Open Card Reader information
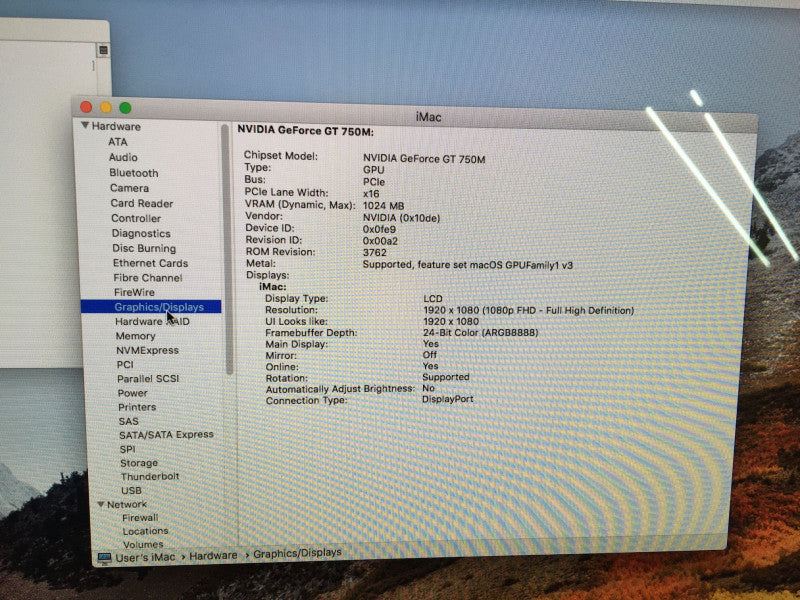The image size is (800, 600). 142,203
